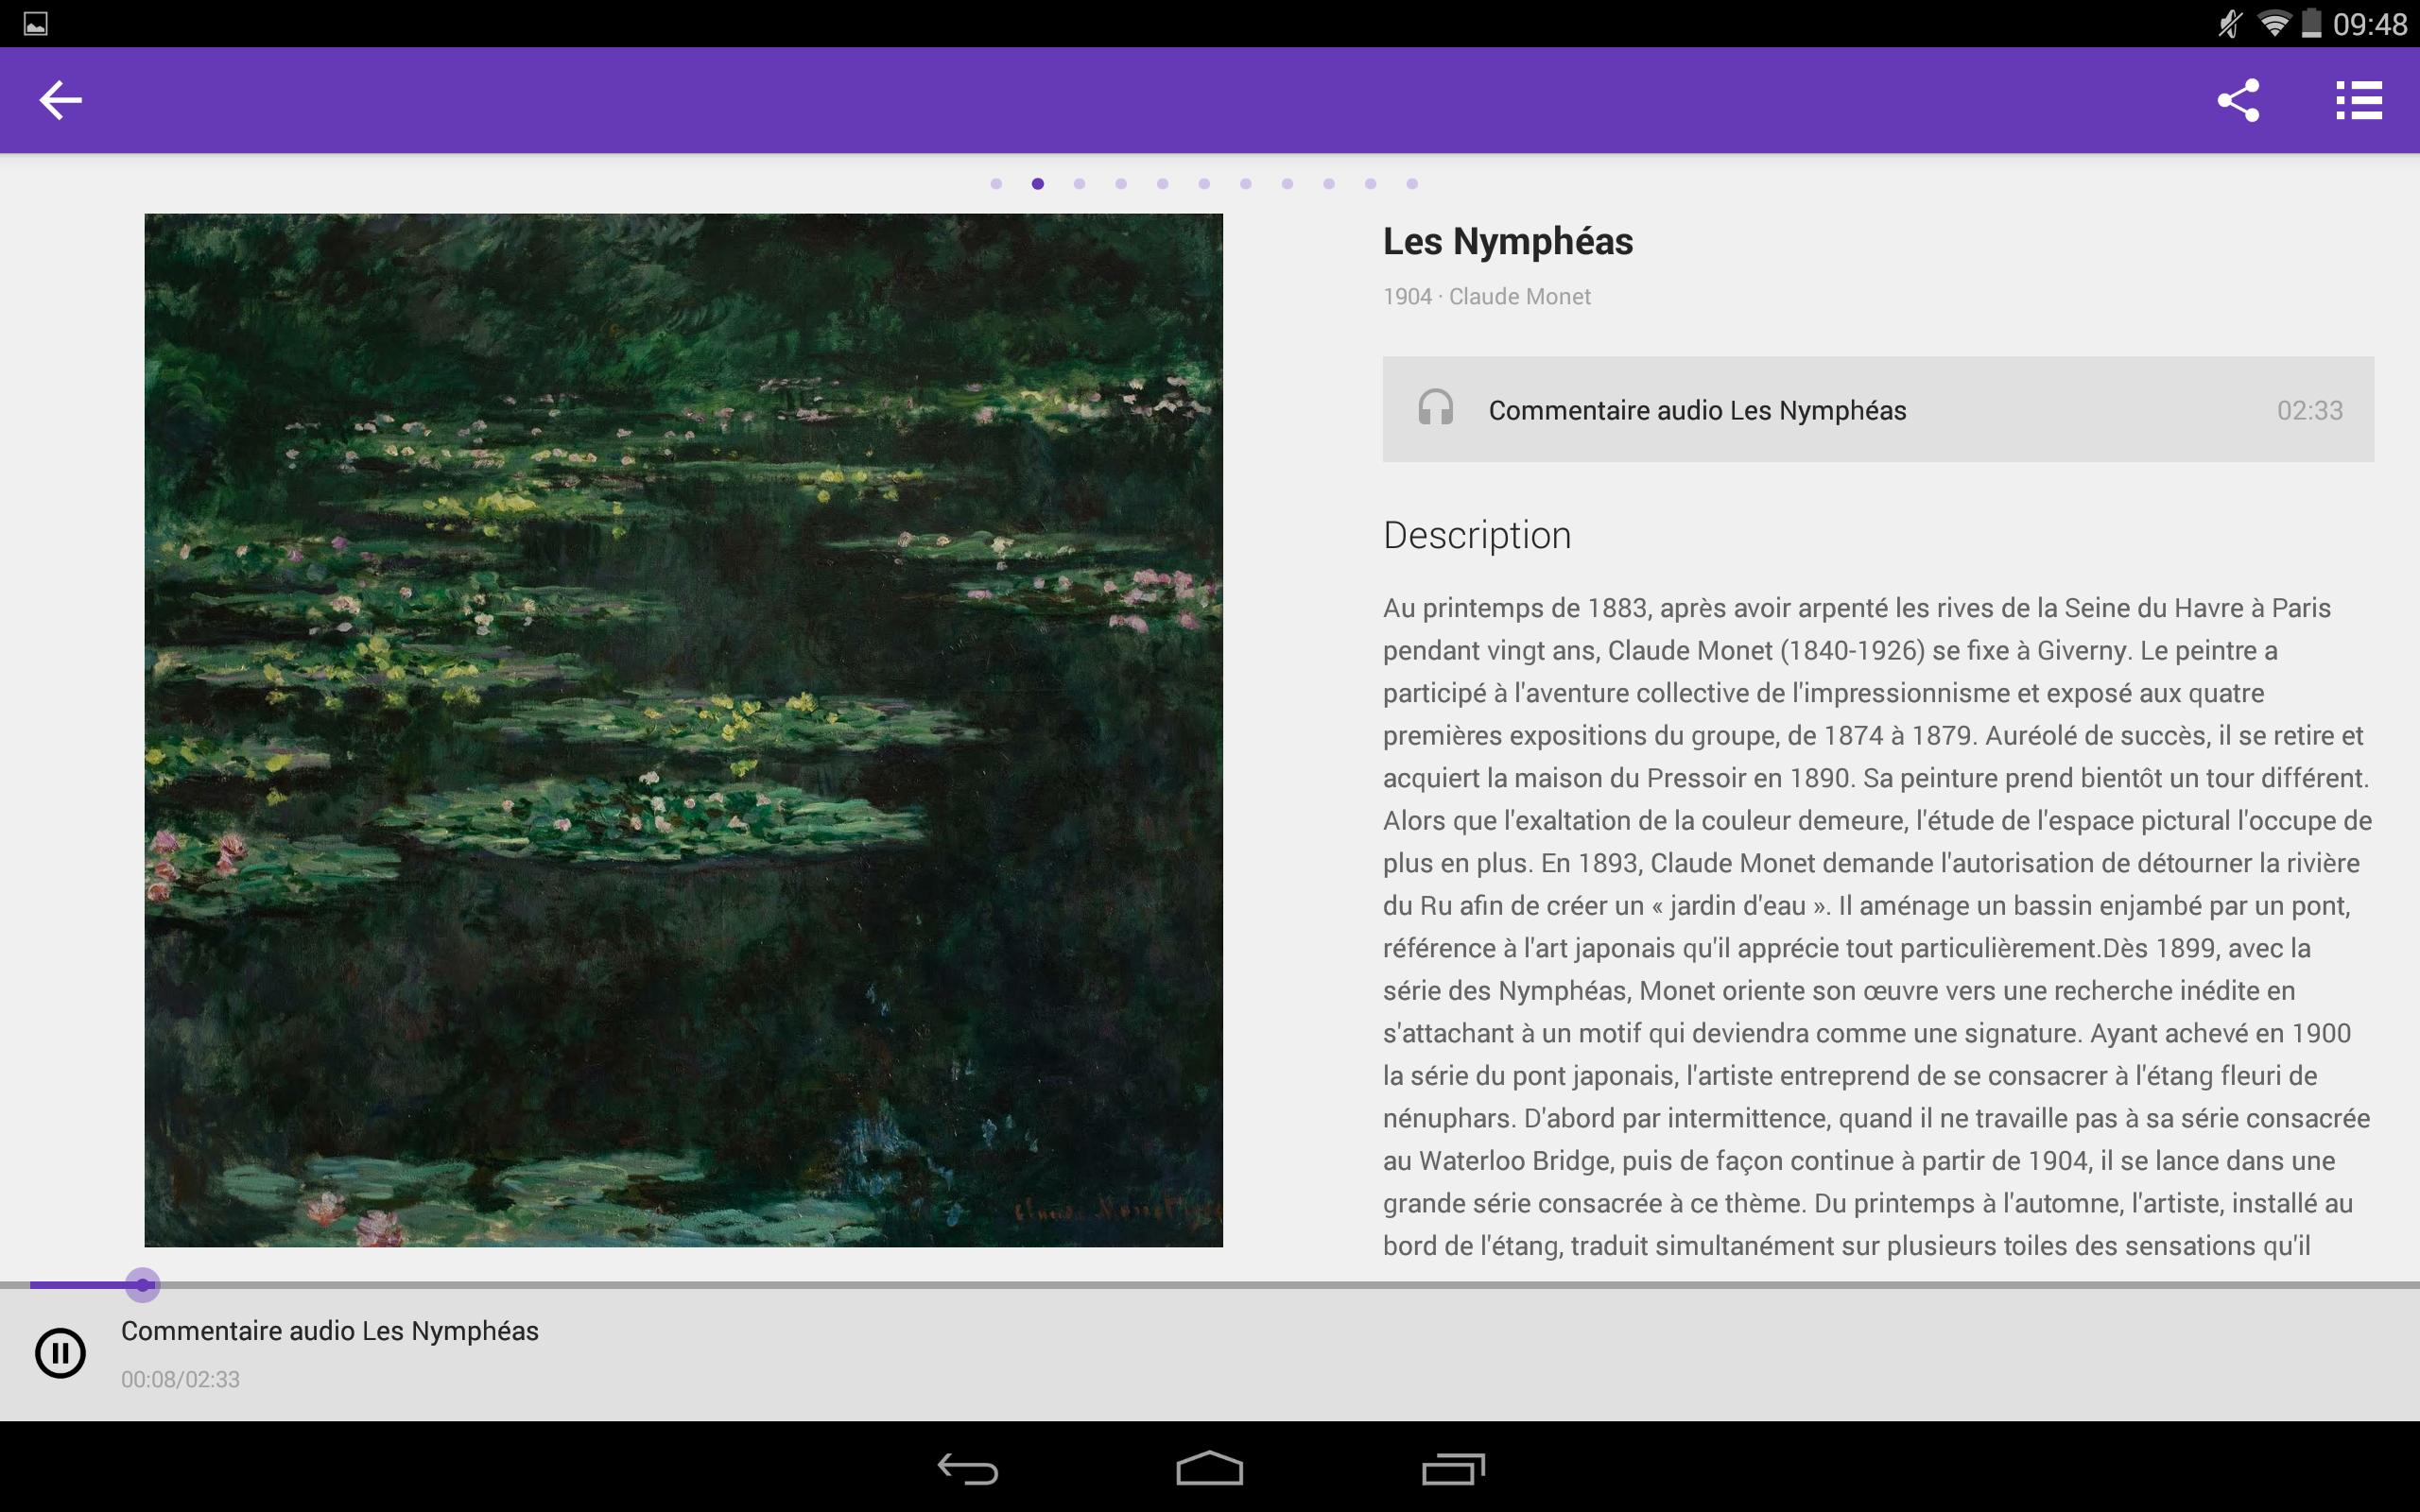Play 'Commentaire audio Les Nymphéas' track row
2420x1512 pixels.
coord(1878,409)
